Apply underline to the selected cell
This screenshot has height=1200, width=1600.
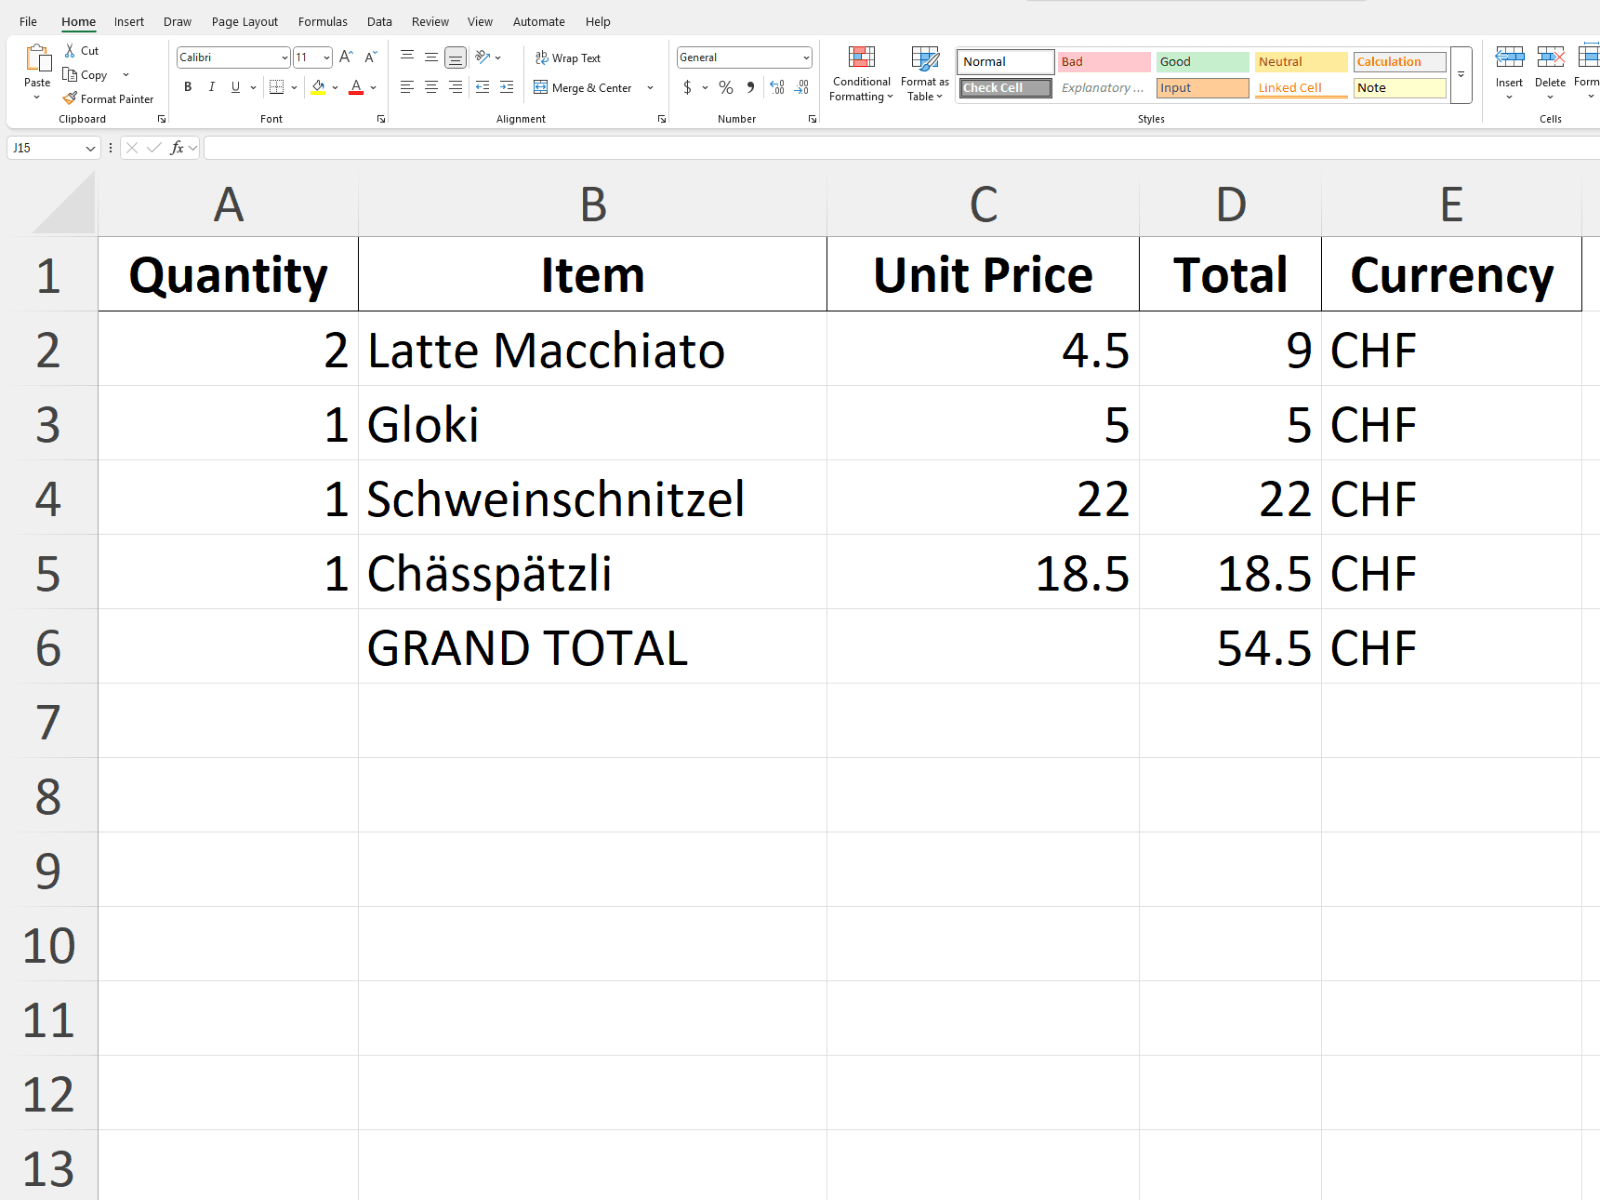pyautogui.click(x=234, y=88)
